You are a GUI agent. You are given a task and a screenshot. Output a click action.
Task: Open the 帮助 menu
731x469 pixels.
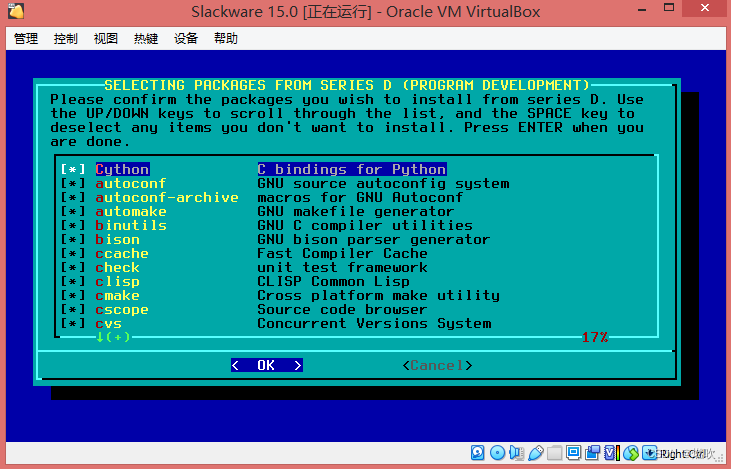pos(226,38)
